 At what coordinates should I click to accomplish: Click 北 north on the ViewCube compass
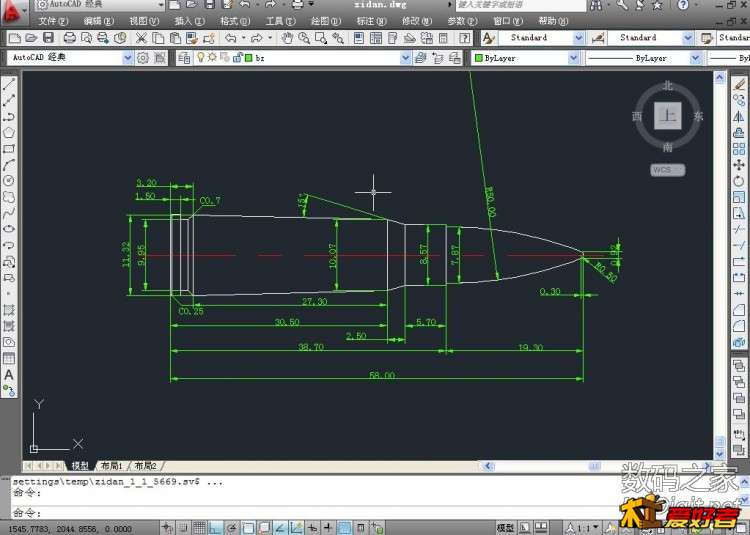coord(668,86)
